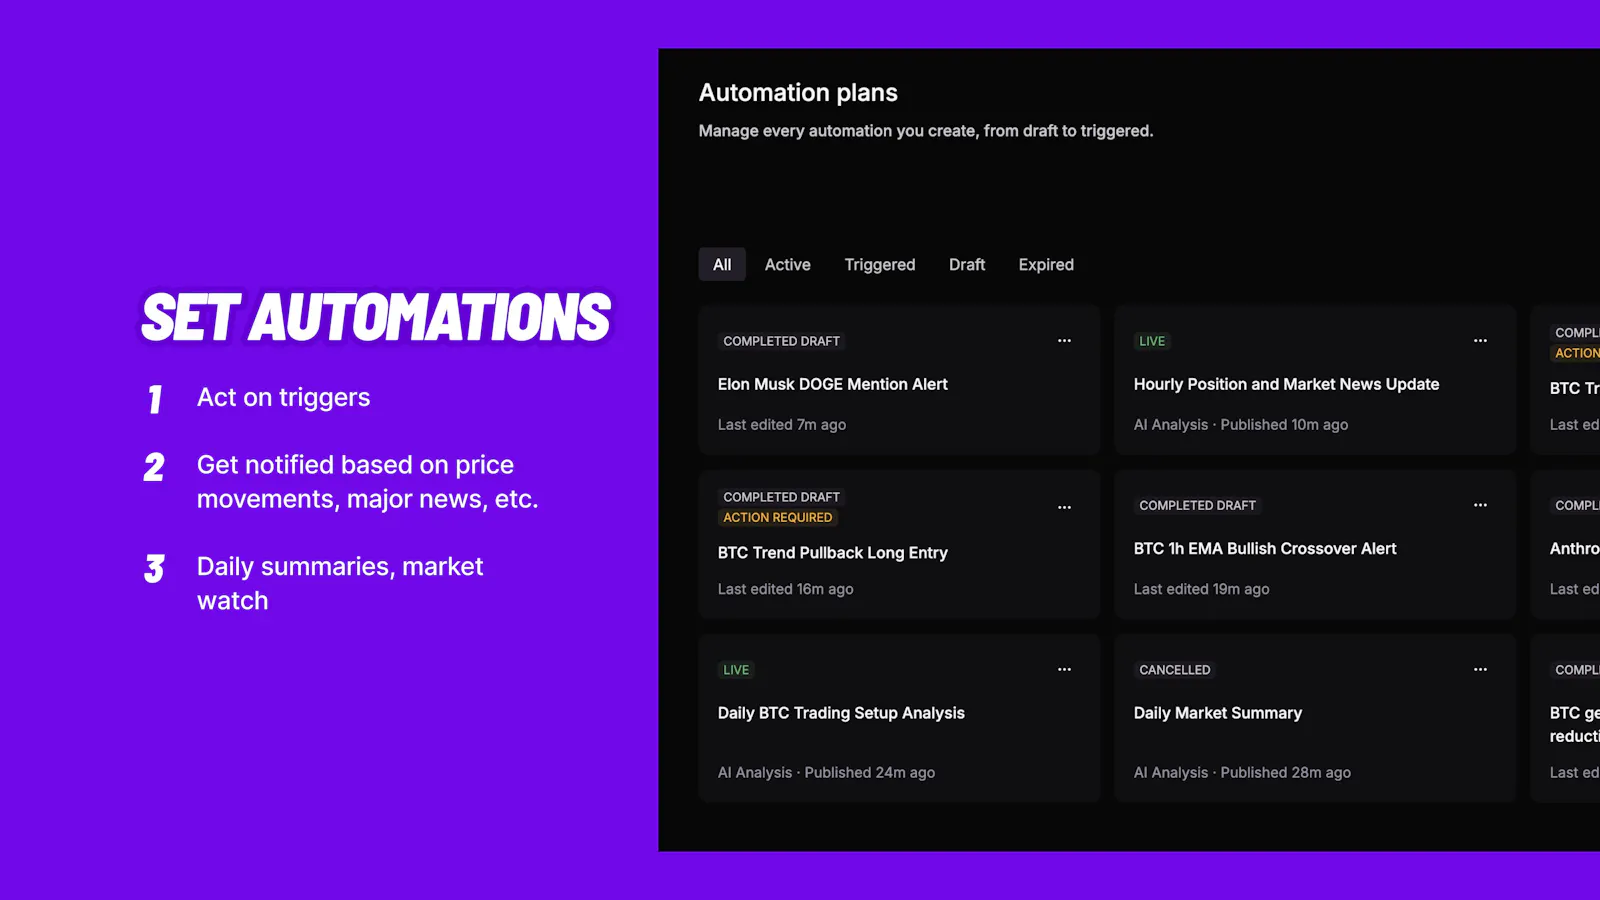Click the Automation plans heading
This screenshot has height=900, width=1600.
(798, 93)
